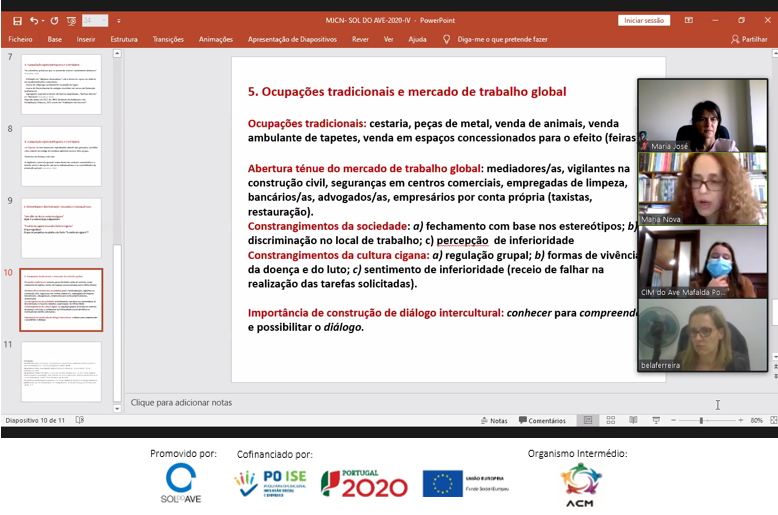Open the Animações tab
This screenshot has width=778, height=515.
pyautogui.click(x=216, y=39)
